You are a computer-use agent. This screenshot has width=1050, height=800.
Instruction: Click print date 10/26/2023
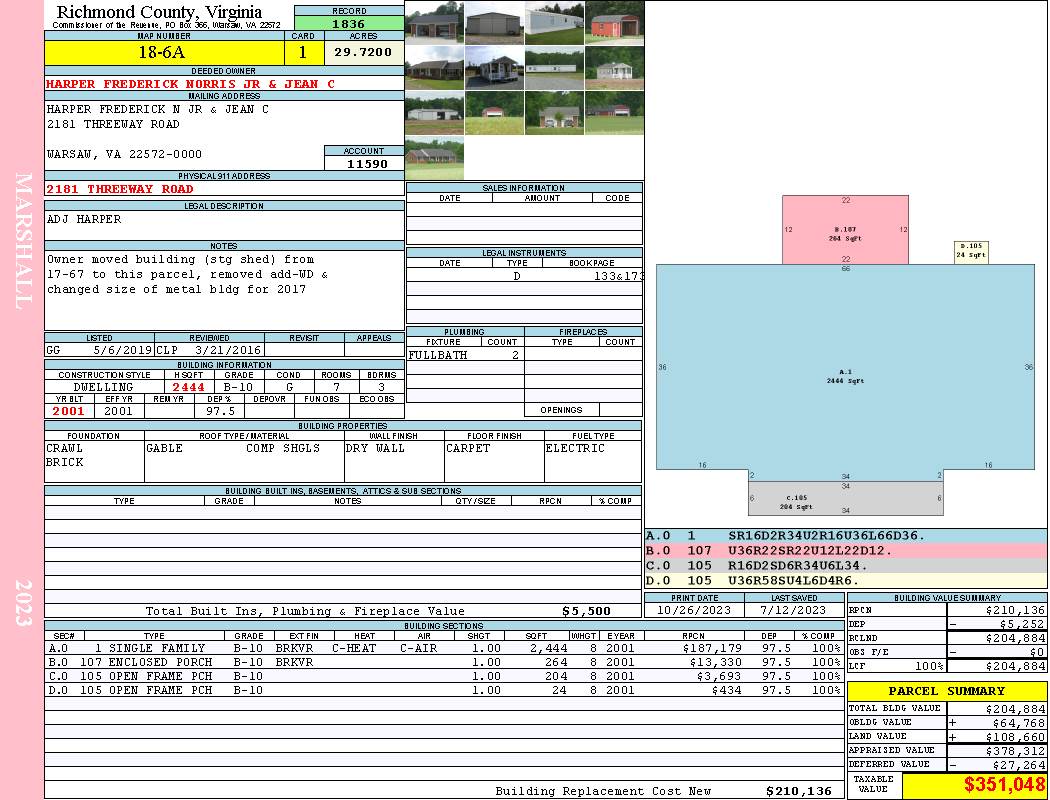pos(694,611)
